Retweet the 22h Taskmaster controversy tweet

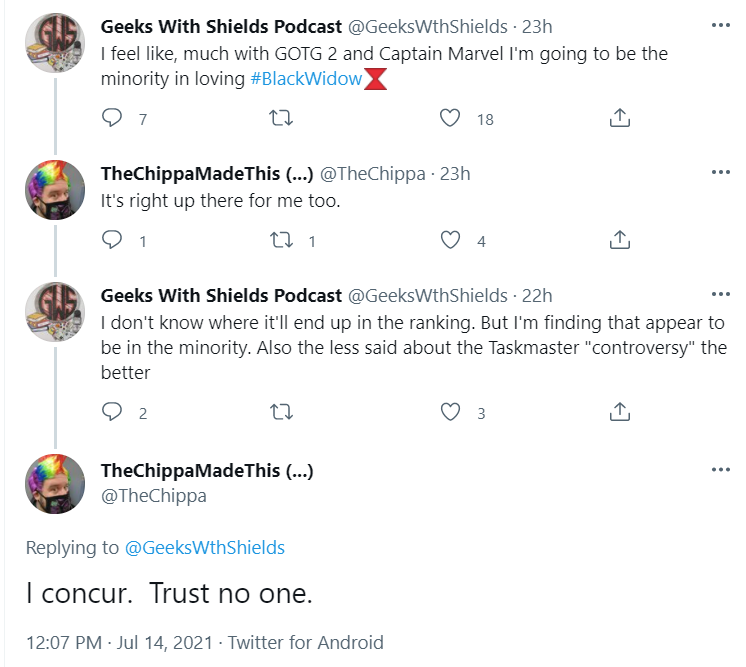281,412
